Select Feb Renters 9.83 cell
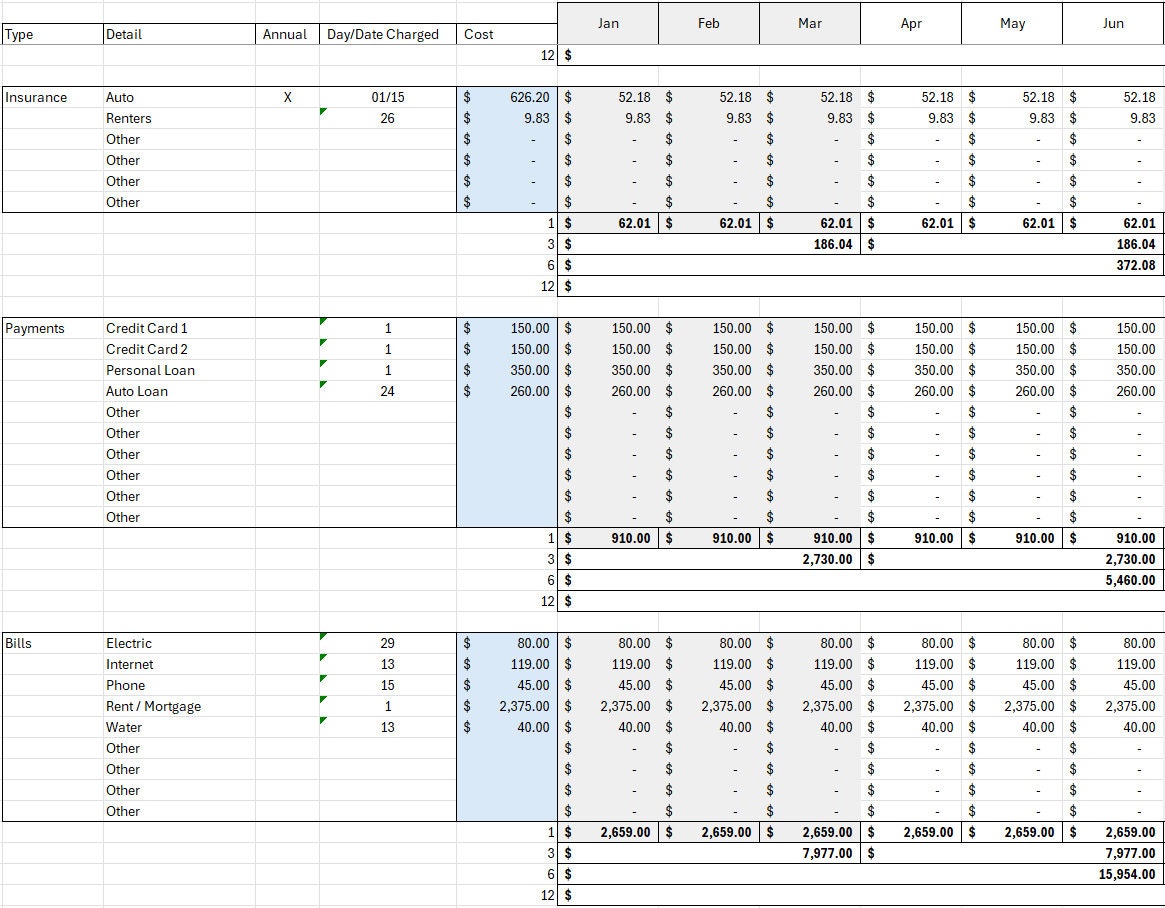Screen dimensions: 1165x908 click(709, 118)
